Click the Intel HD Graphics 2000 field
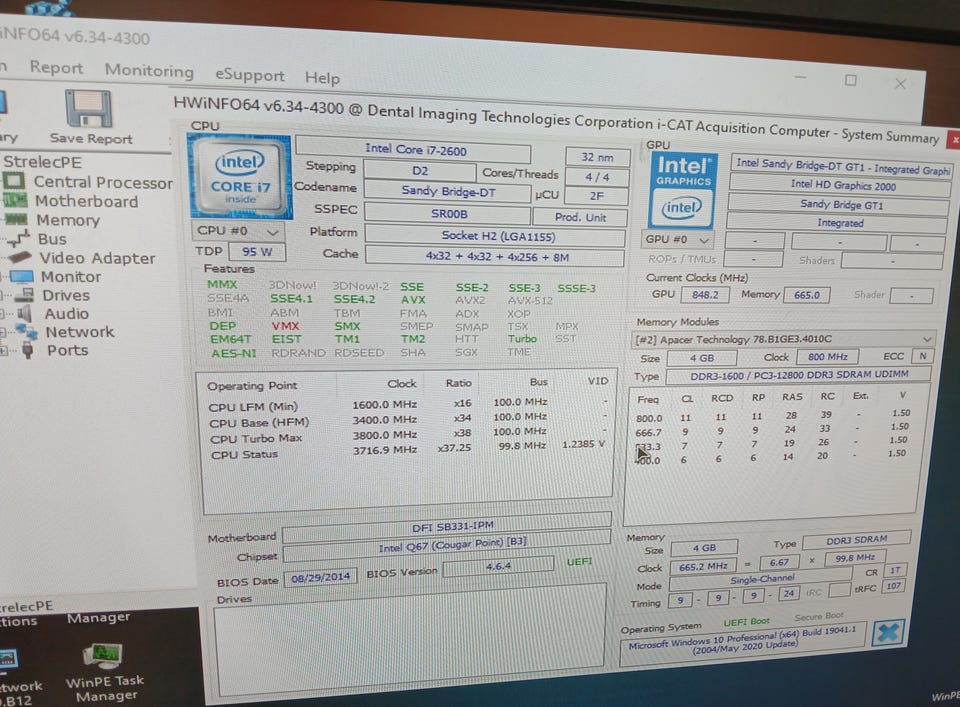Viewport: 960px width, 707px height. pyautogui.click(x=841, y=185)
